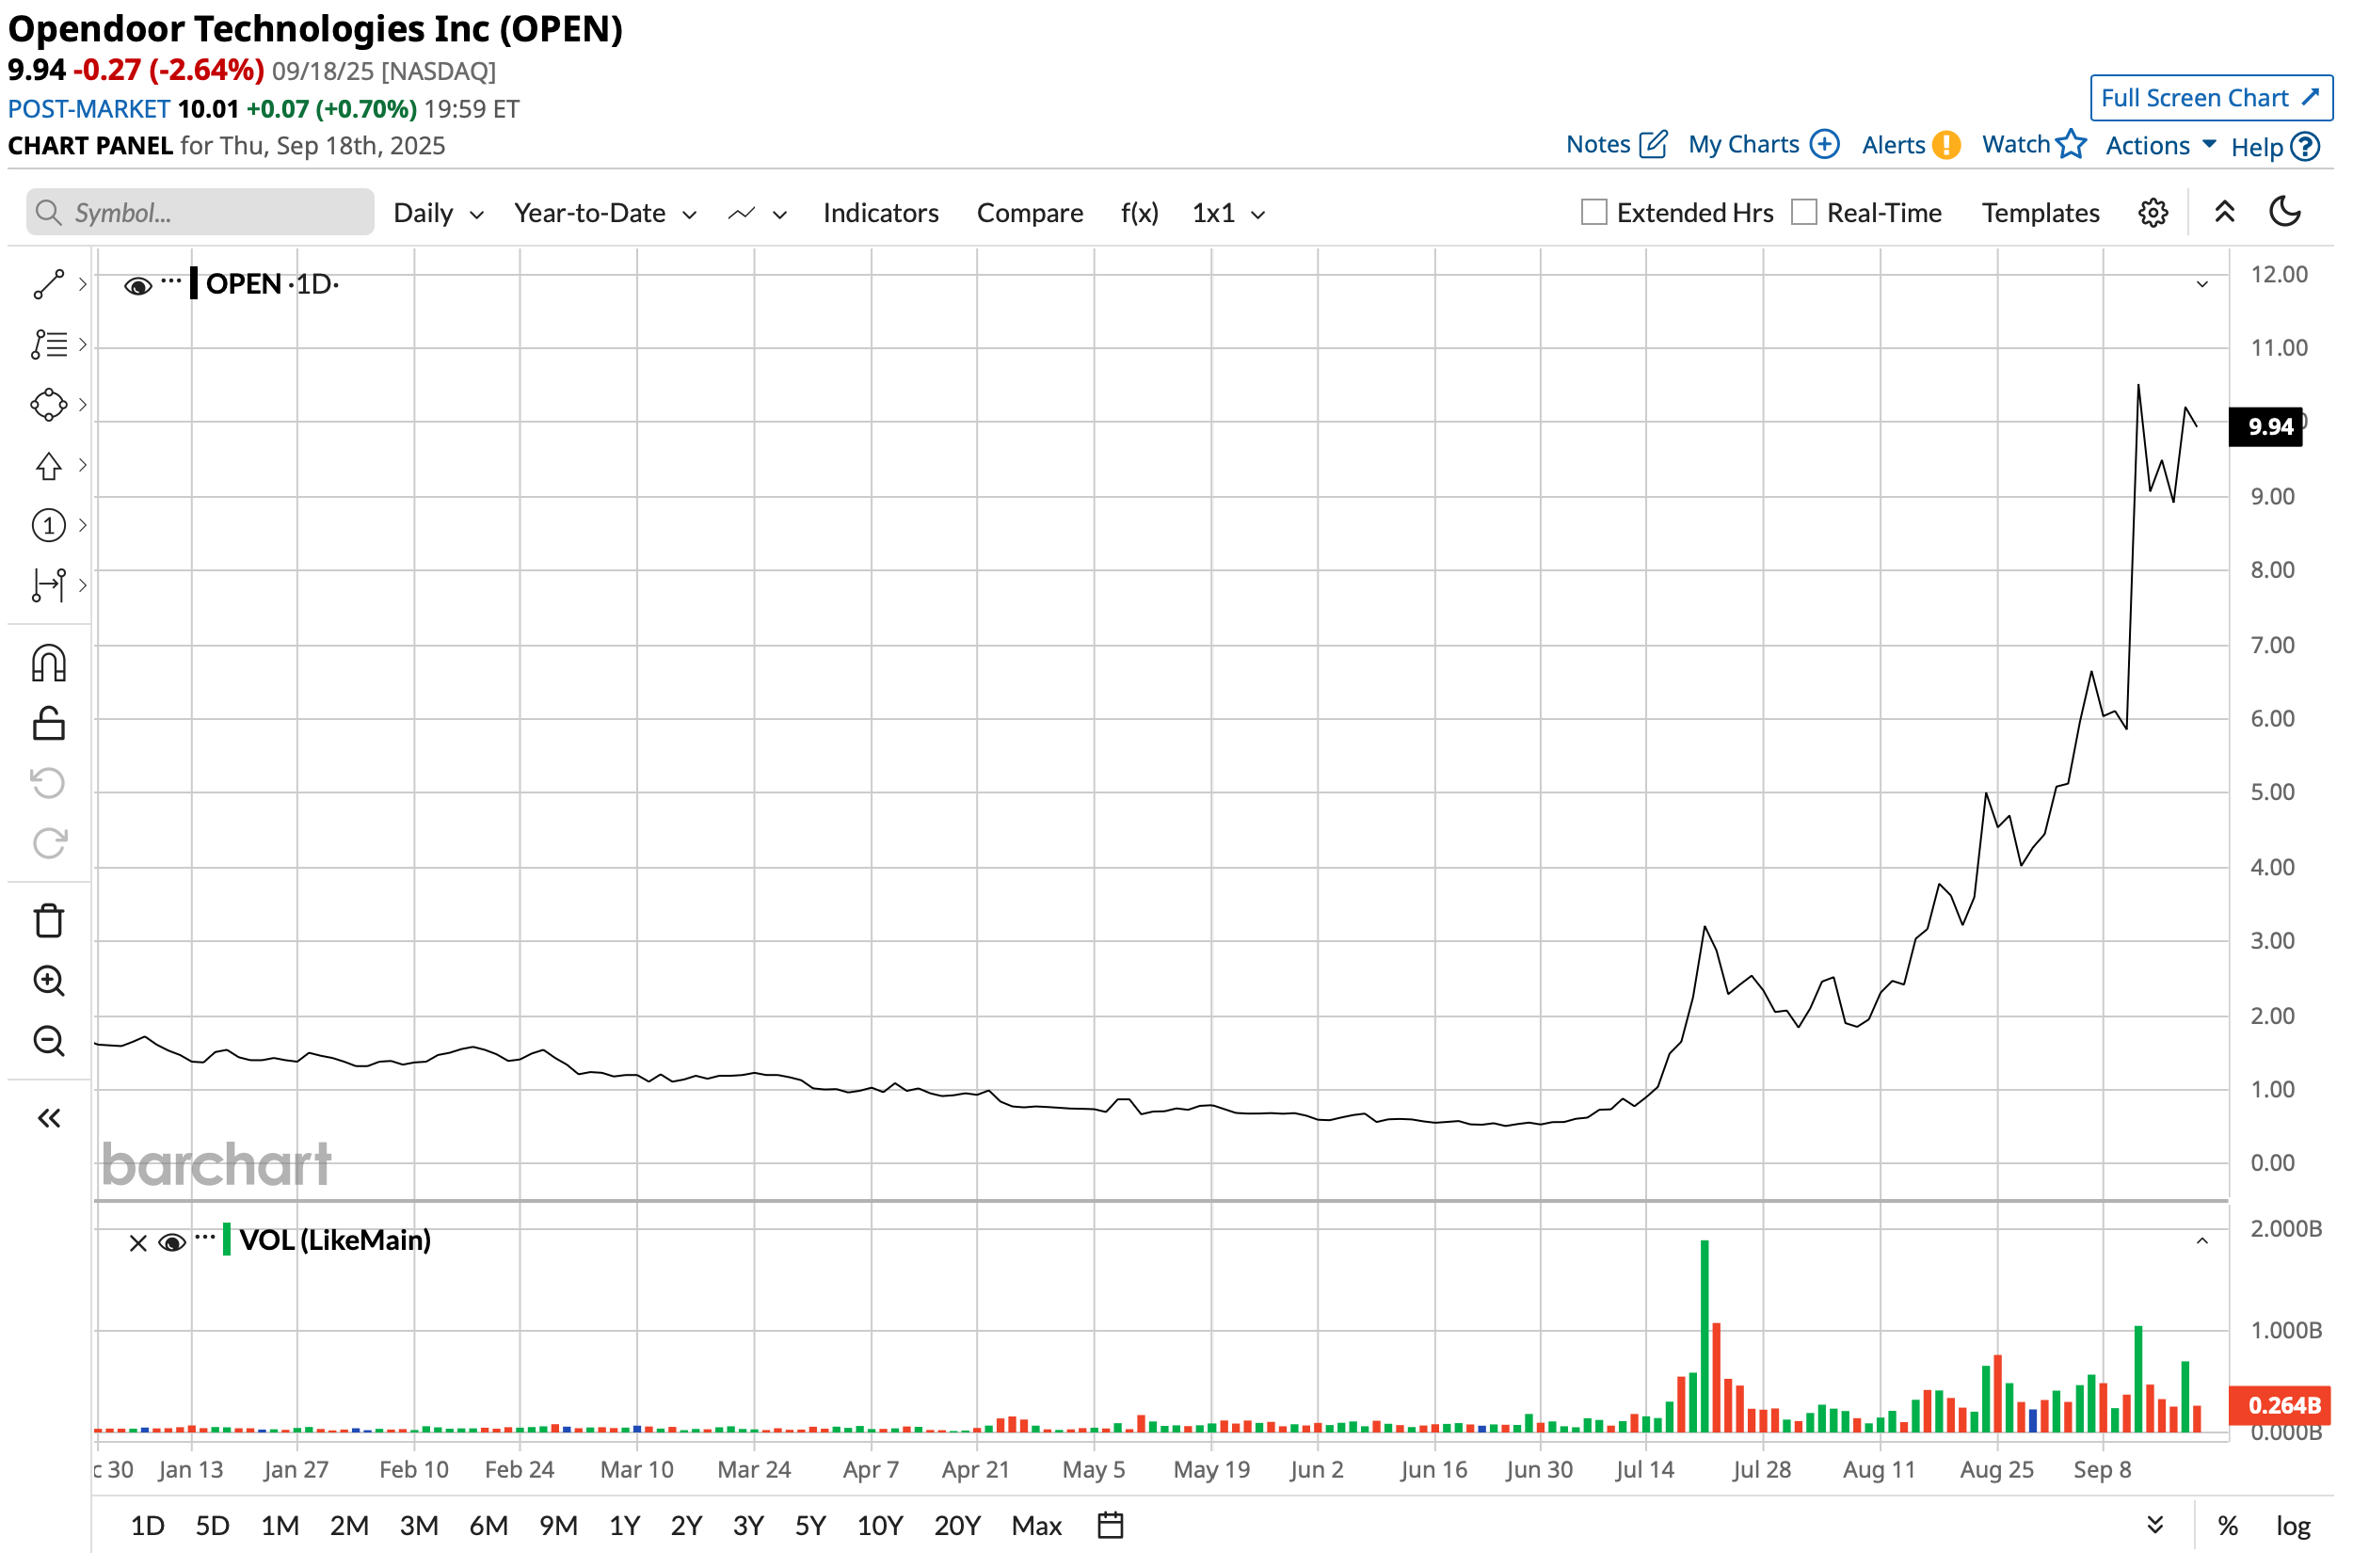Click the Symbol search field
Viewport: 2353px width, 1568px height.
pyautogui.click(x=200, y=213)
